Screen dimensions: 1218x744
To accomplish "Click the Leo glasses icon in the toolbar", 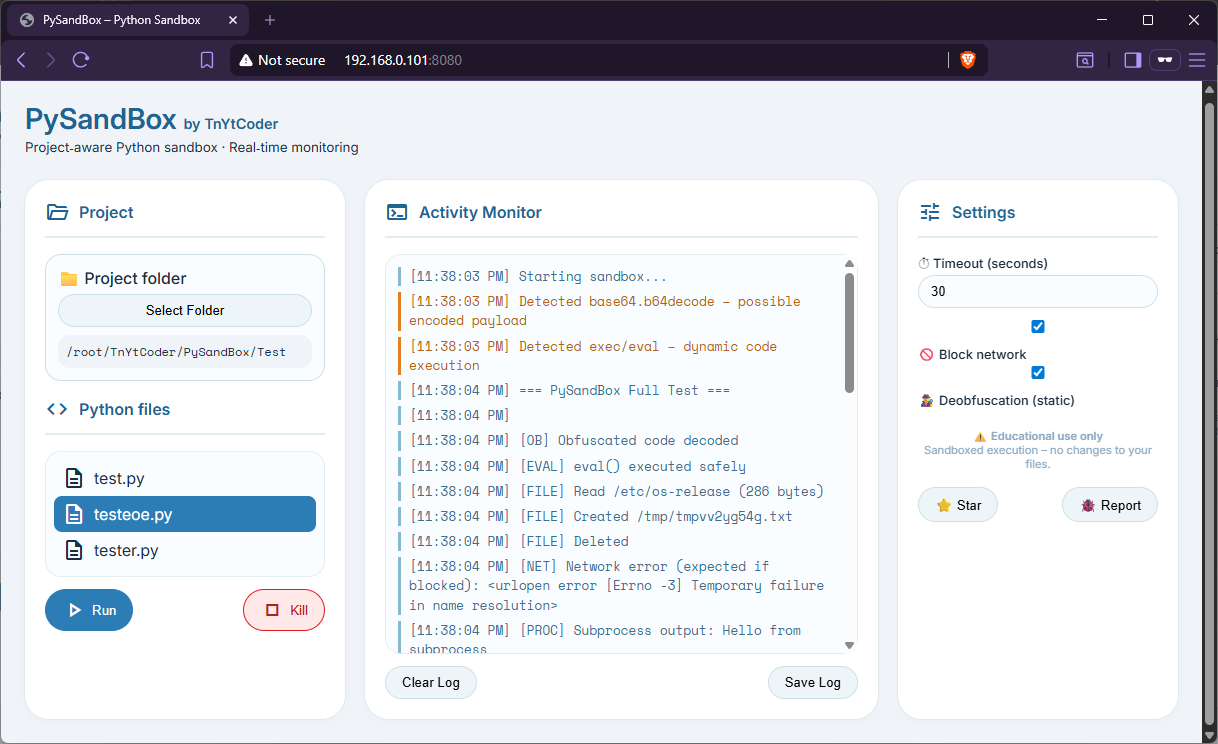I will [1165, 60].
